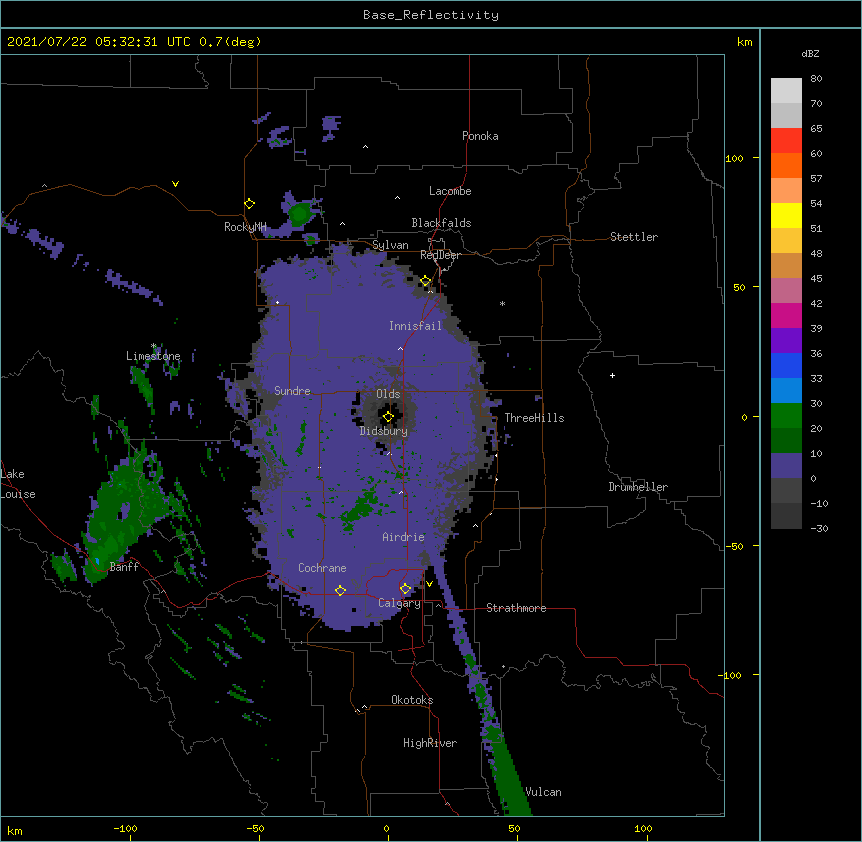Image resolution: width=862 pixels, height=842 pixels.
Task: Click the -100 tick label on the horizontal axis
Action: [x=125, y=828]
